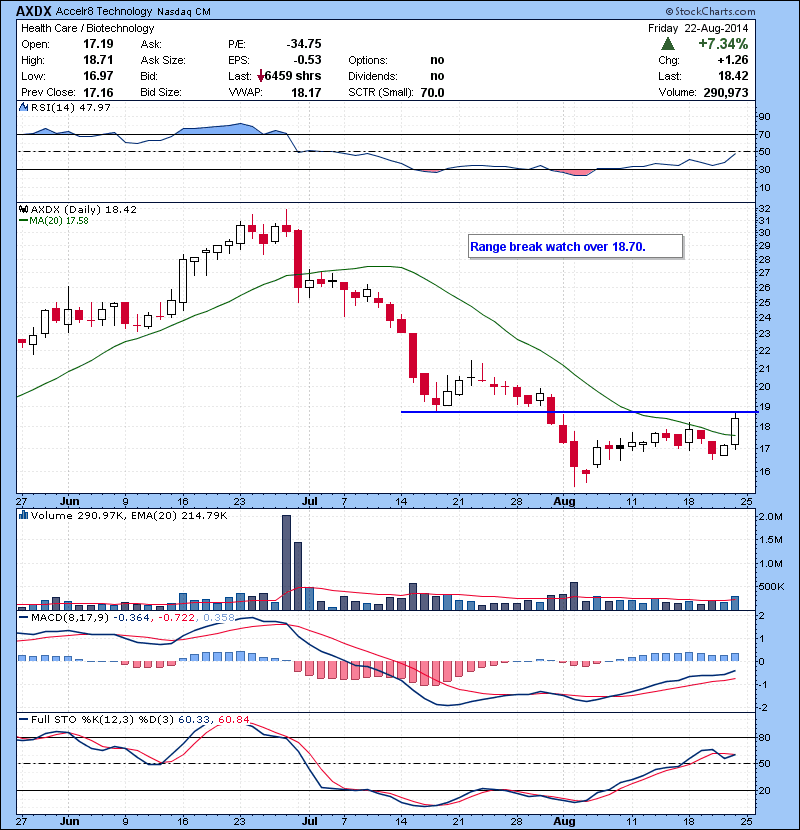This screenshot has height=830, width=800.
Task: Click the Low value 16.97
Action: click(x=98, y=76)
